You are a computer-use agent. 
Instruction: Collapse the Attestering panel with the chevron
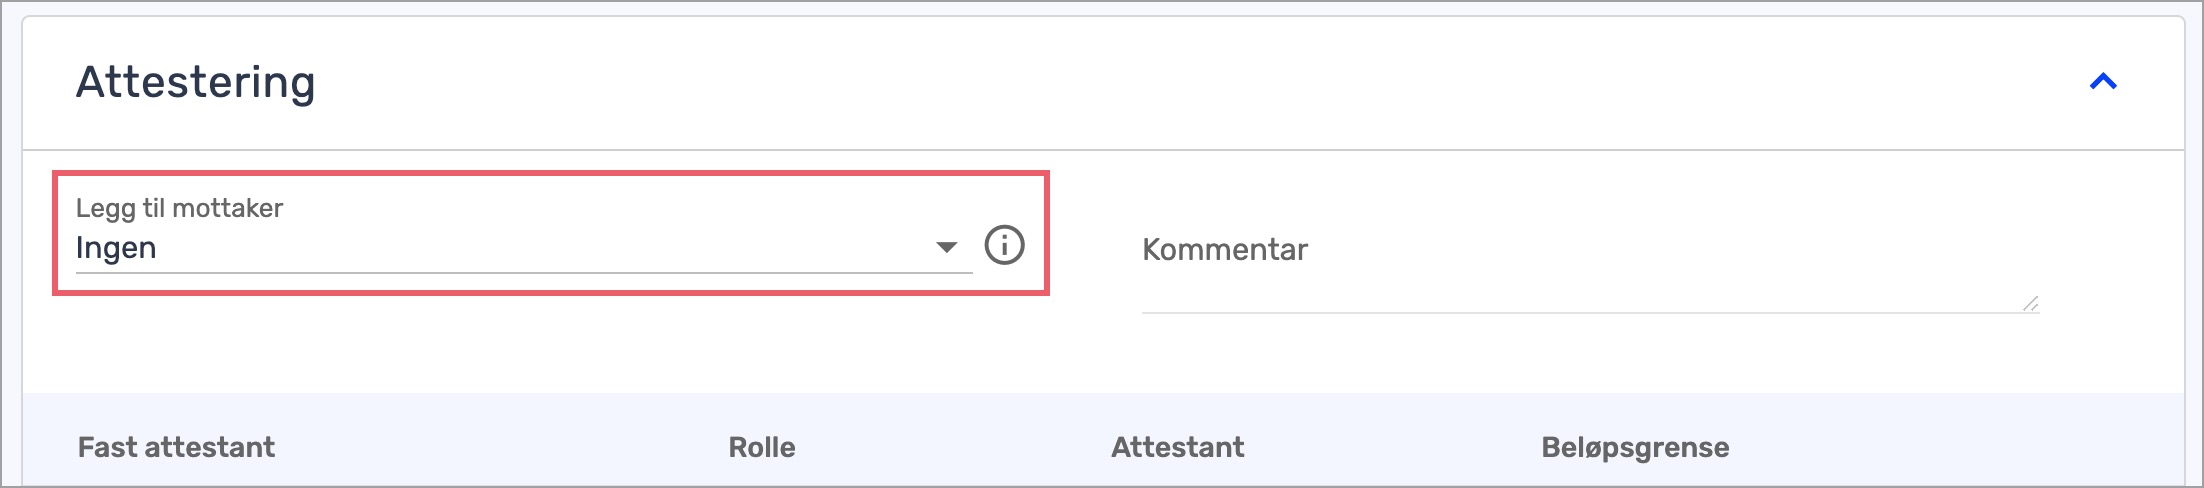coord(2103,82)
